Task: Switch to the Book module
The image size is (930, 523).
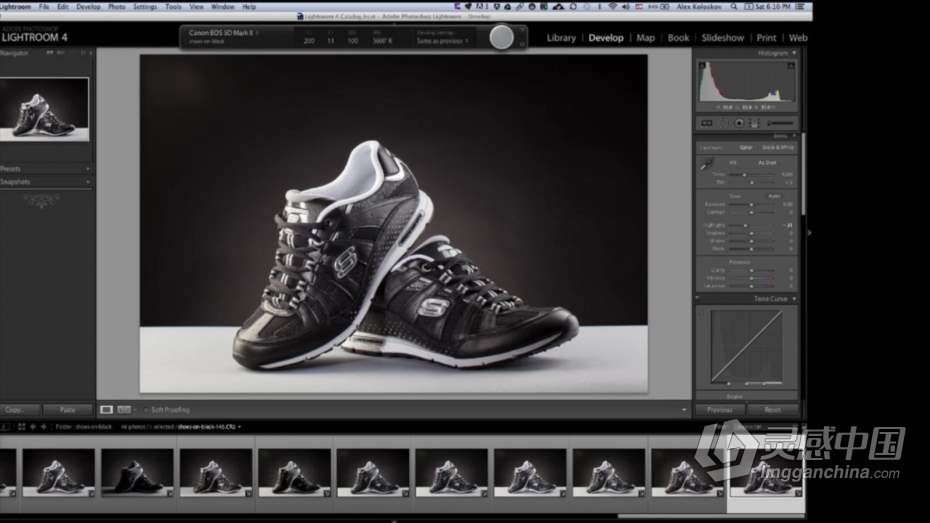Action: click(x=678, y=38)
